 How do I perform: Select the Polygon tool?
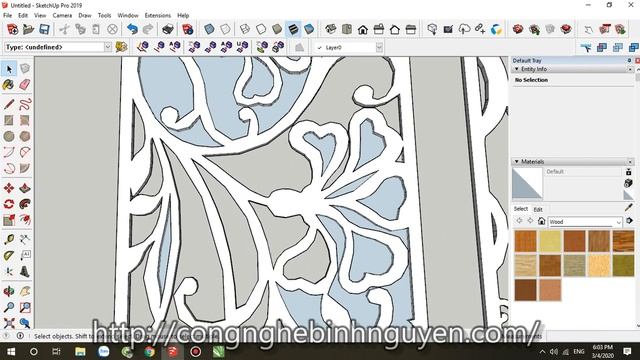point(25,136)
